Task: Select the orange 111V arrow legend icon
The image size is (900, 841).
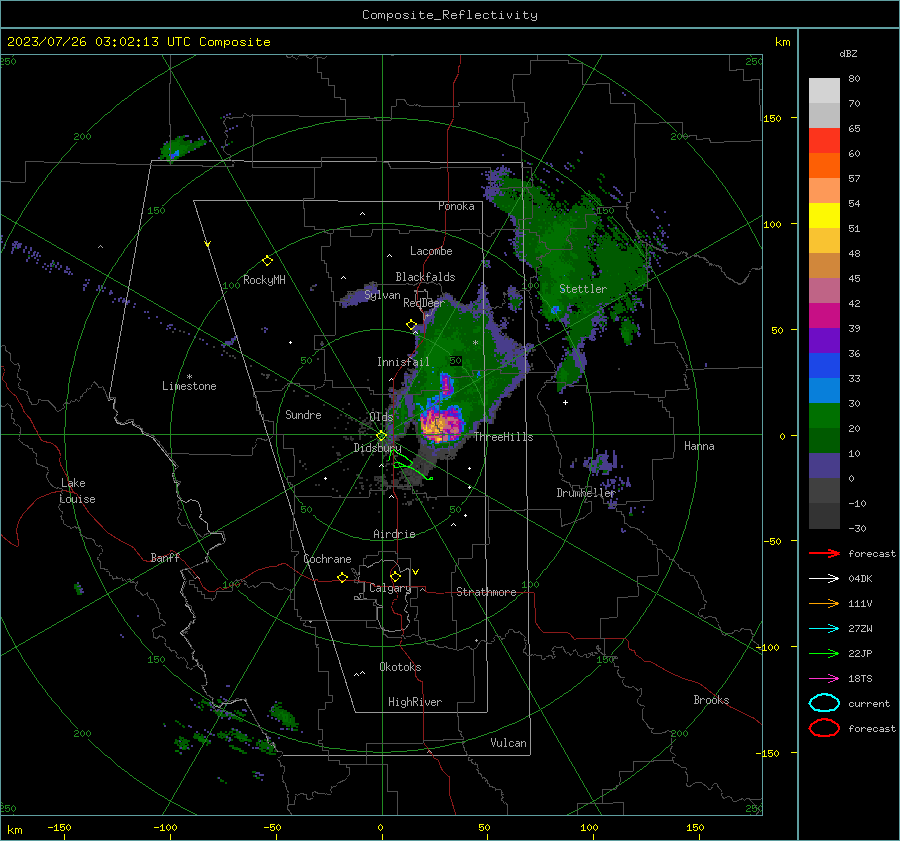Action: (x=824, y=603)
